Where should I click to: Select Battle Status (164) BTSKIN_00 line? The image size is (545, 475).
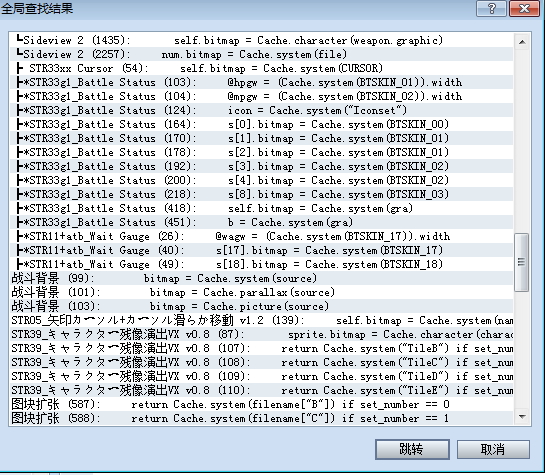(x=261, y=124)
